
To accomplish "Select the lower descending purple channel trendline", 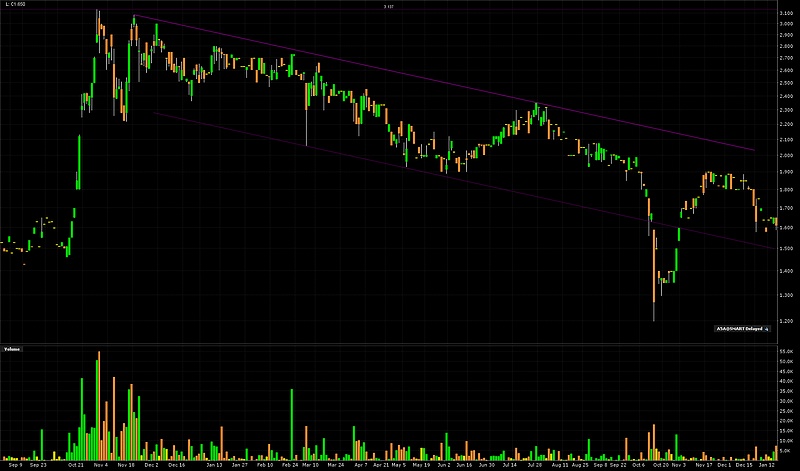I will (x=463, y=181).
